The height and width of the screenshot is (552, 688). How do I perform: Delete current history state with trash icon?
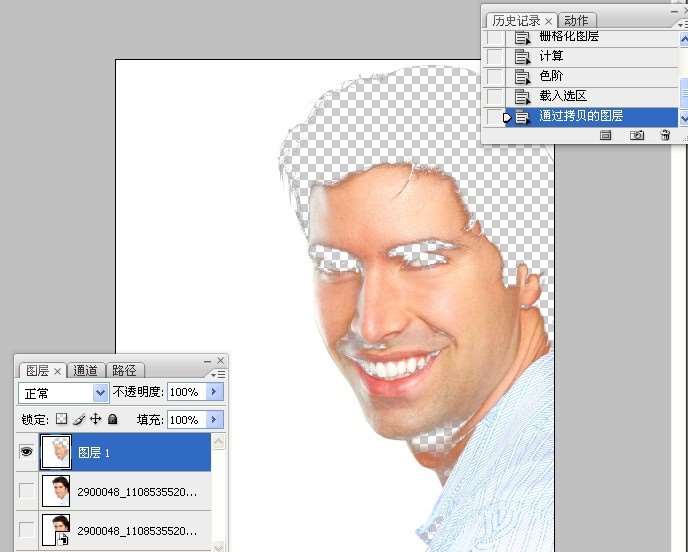click(x=665, y=135)
